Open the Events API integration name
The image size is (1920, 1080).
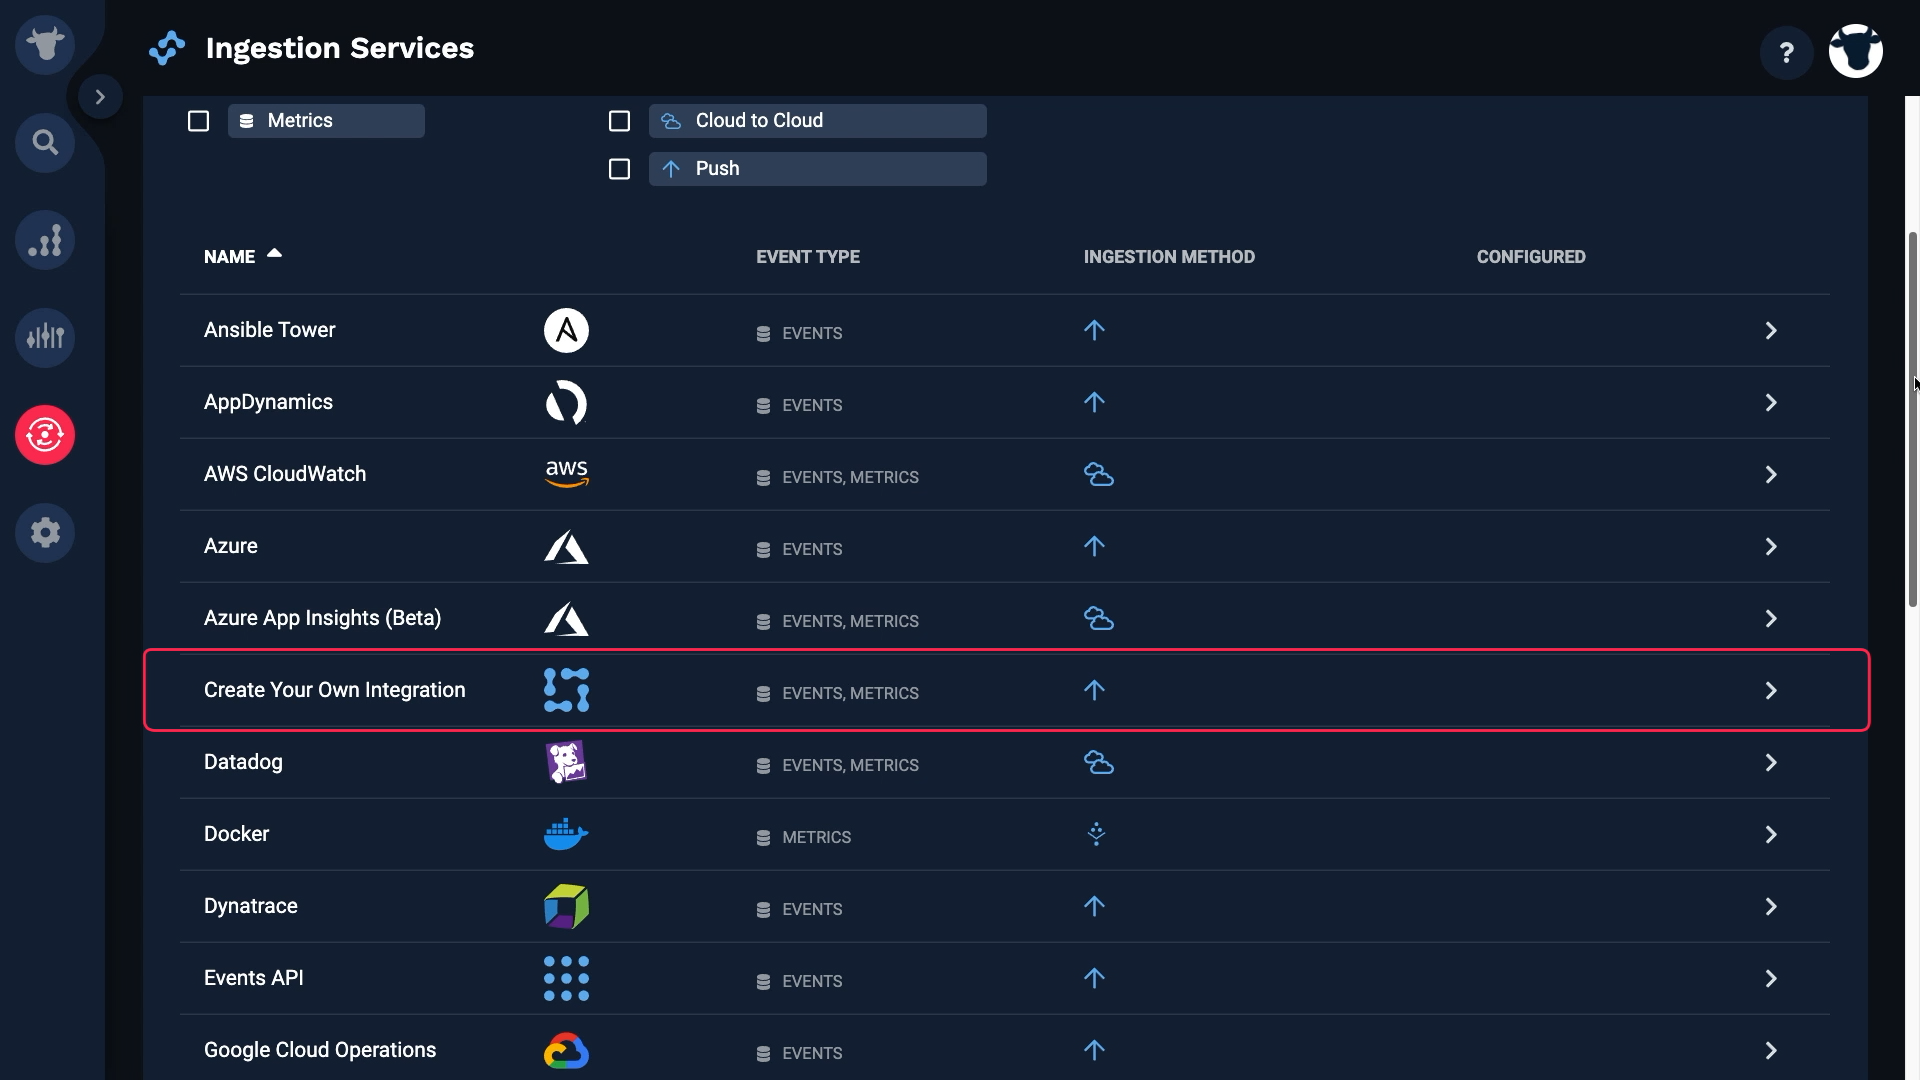[x=253, y=978]
